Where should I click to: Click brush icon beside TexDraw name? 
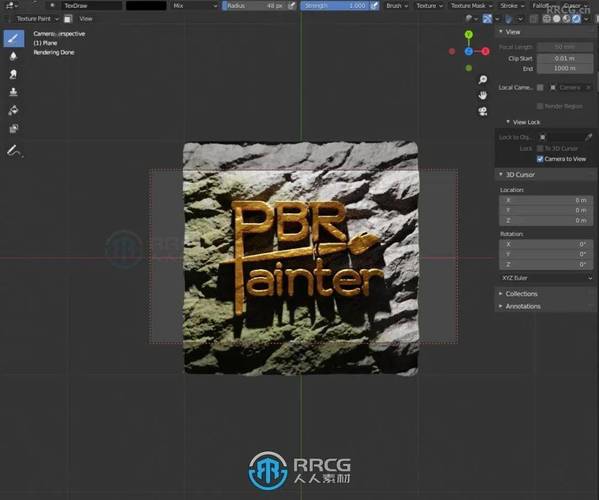tap(52, 5)
